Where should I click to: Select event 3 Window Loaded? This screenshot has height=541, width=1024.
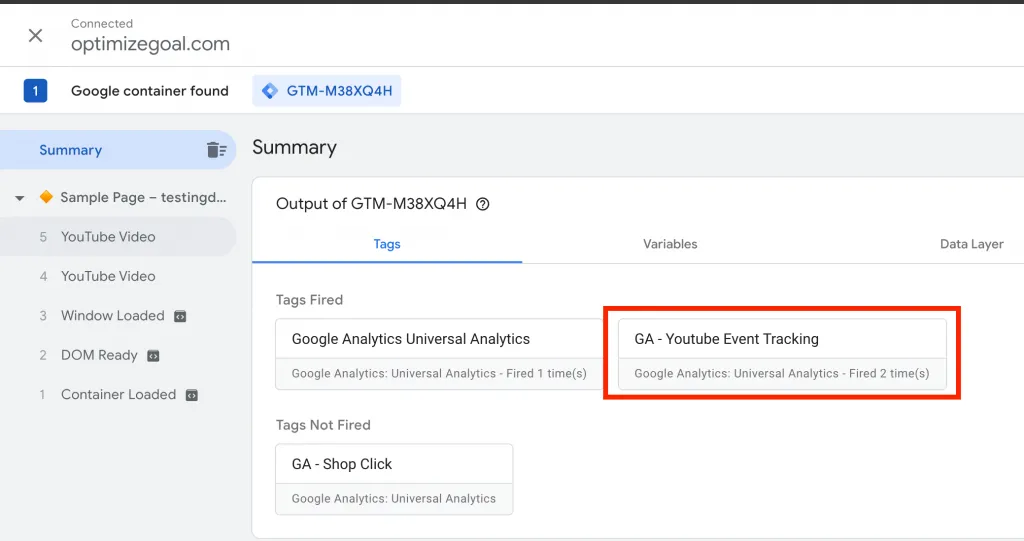(118, 316)
